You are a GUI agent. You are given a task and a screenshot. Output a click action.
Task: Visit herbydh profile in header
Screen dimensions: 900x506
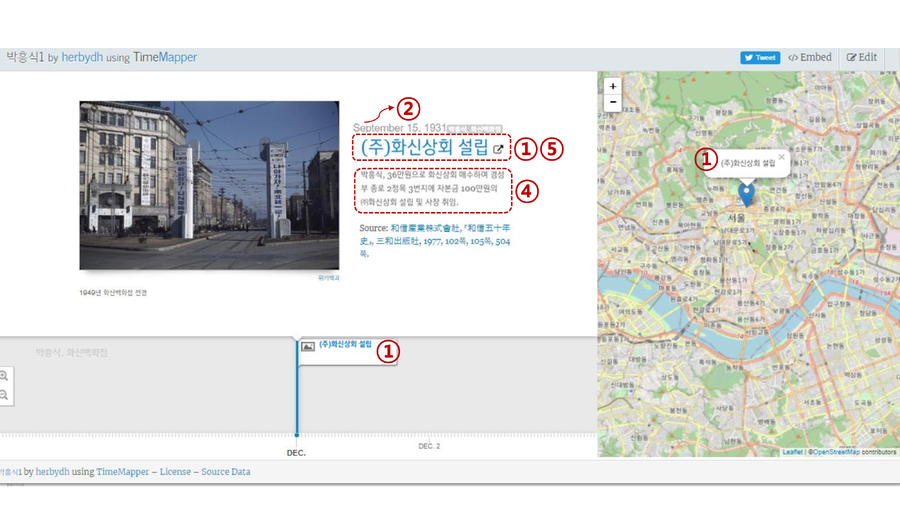82,57
